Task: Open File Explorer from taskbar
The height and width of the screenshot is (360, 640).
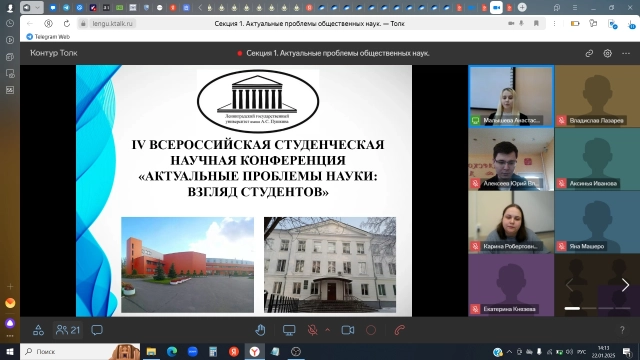Action: tap(151, 351)
